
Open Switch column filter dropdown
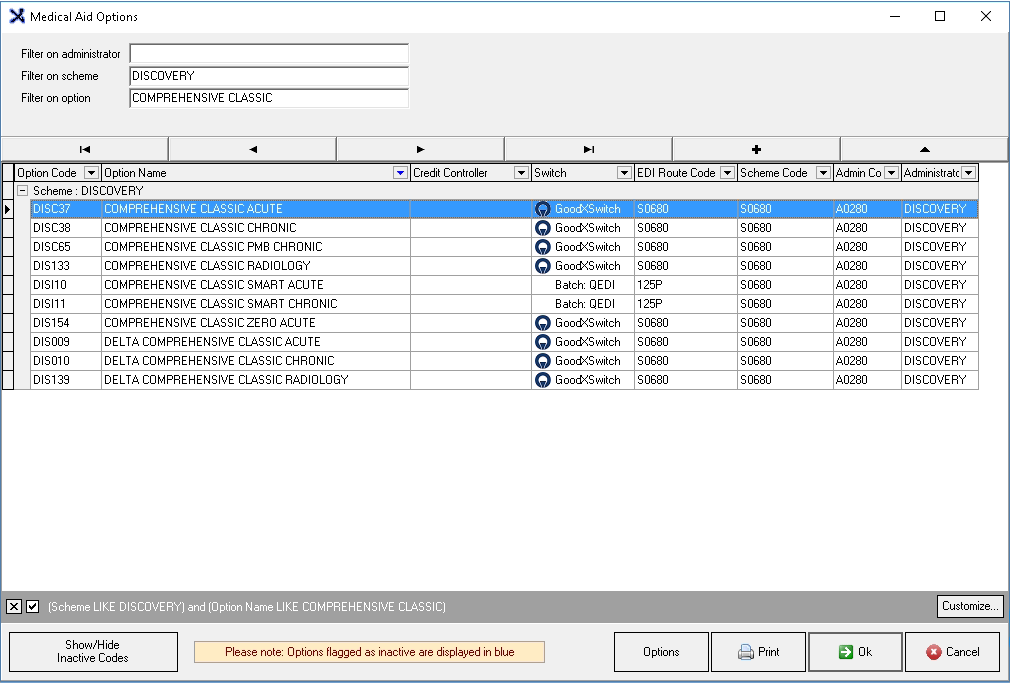point(624,173)
